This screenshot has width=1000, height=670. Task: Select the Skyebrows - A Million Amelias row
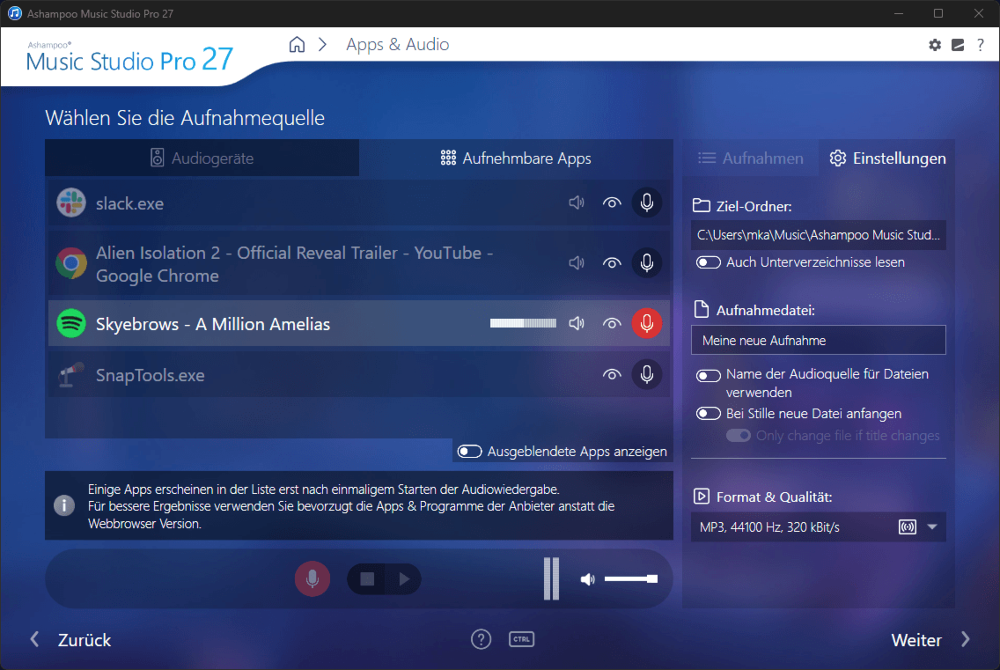coord(359,323)
